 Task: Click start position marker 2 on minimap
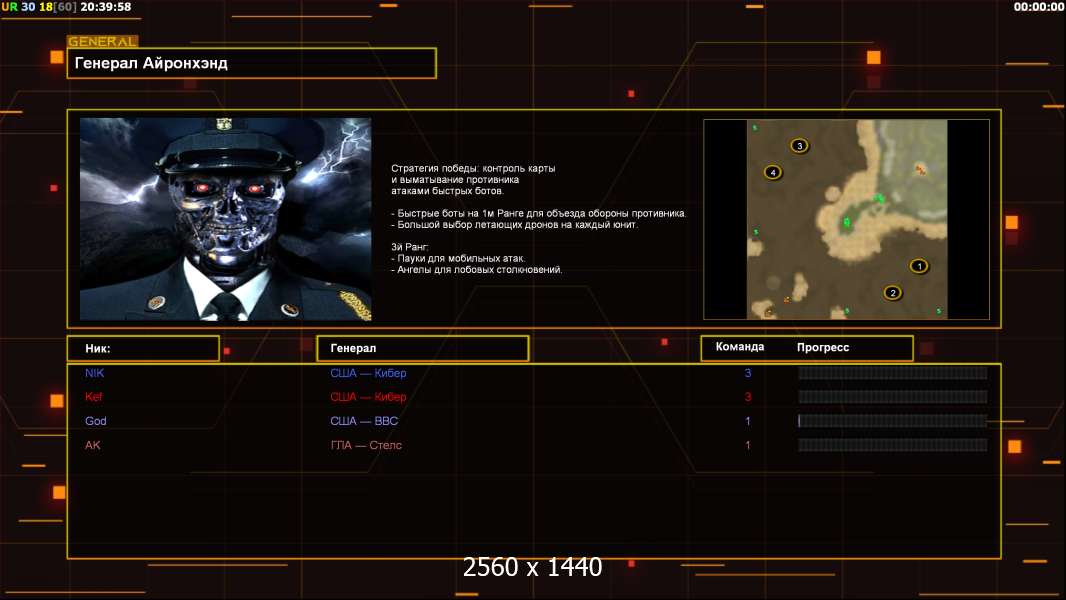(x=893, y=293)
